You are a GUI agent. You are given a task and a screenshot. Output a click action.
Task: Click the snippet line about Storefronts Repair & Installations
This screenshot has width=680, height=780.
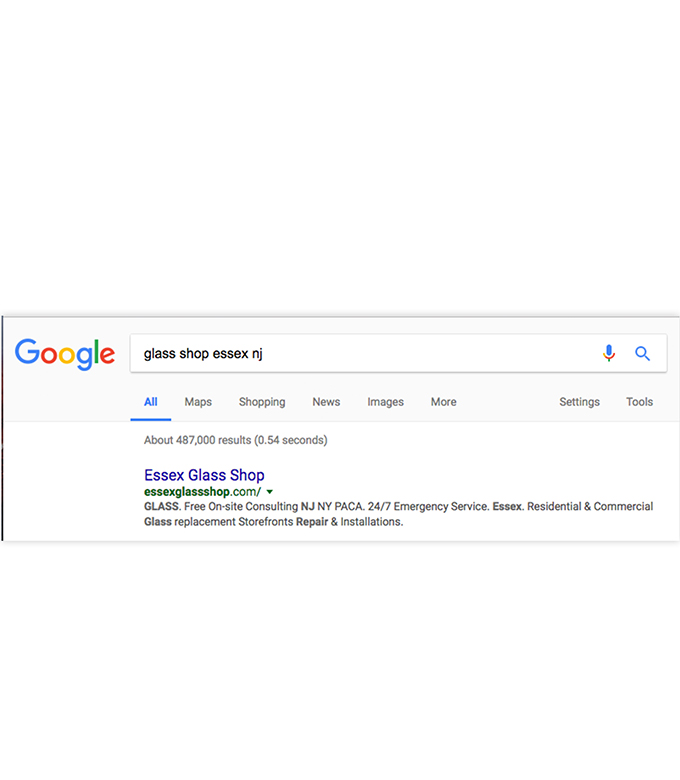pyautogui.click(x=274, y=522)
